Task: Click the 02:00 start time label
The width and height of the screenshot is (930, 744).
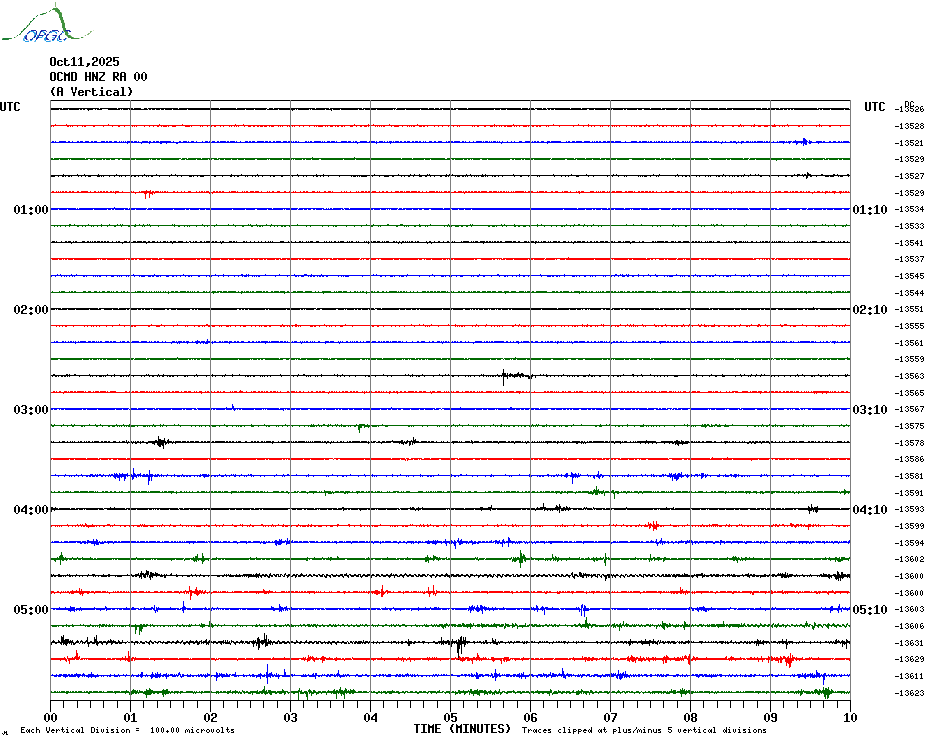Action: 31,310
